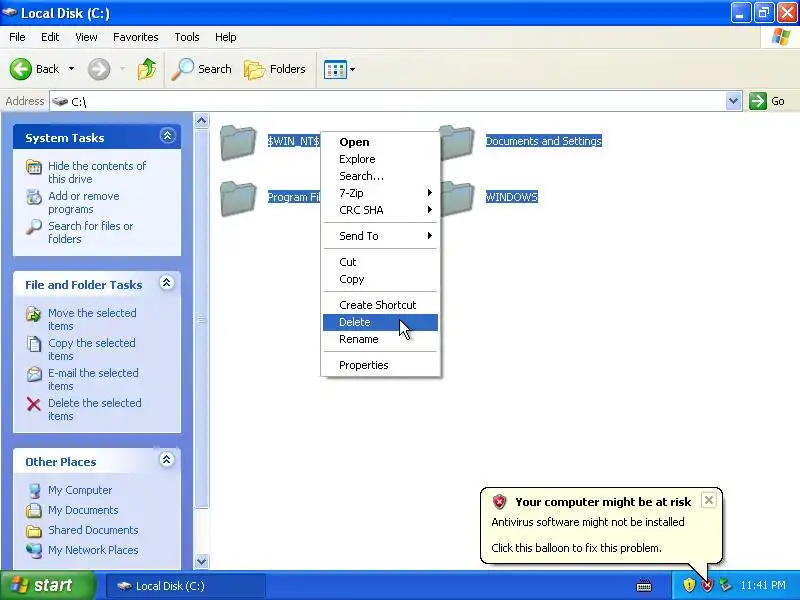Click the Hide the contents of this drive link
The width and height of the screenshot is (800, 600).
[97, 172]
